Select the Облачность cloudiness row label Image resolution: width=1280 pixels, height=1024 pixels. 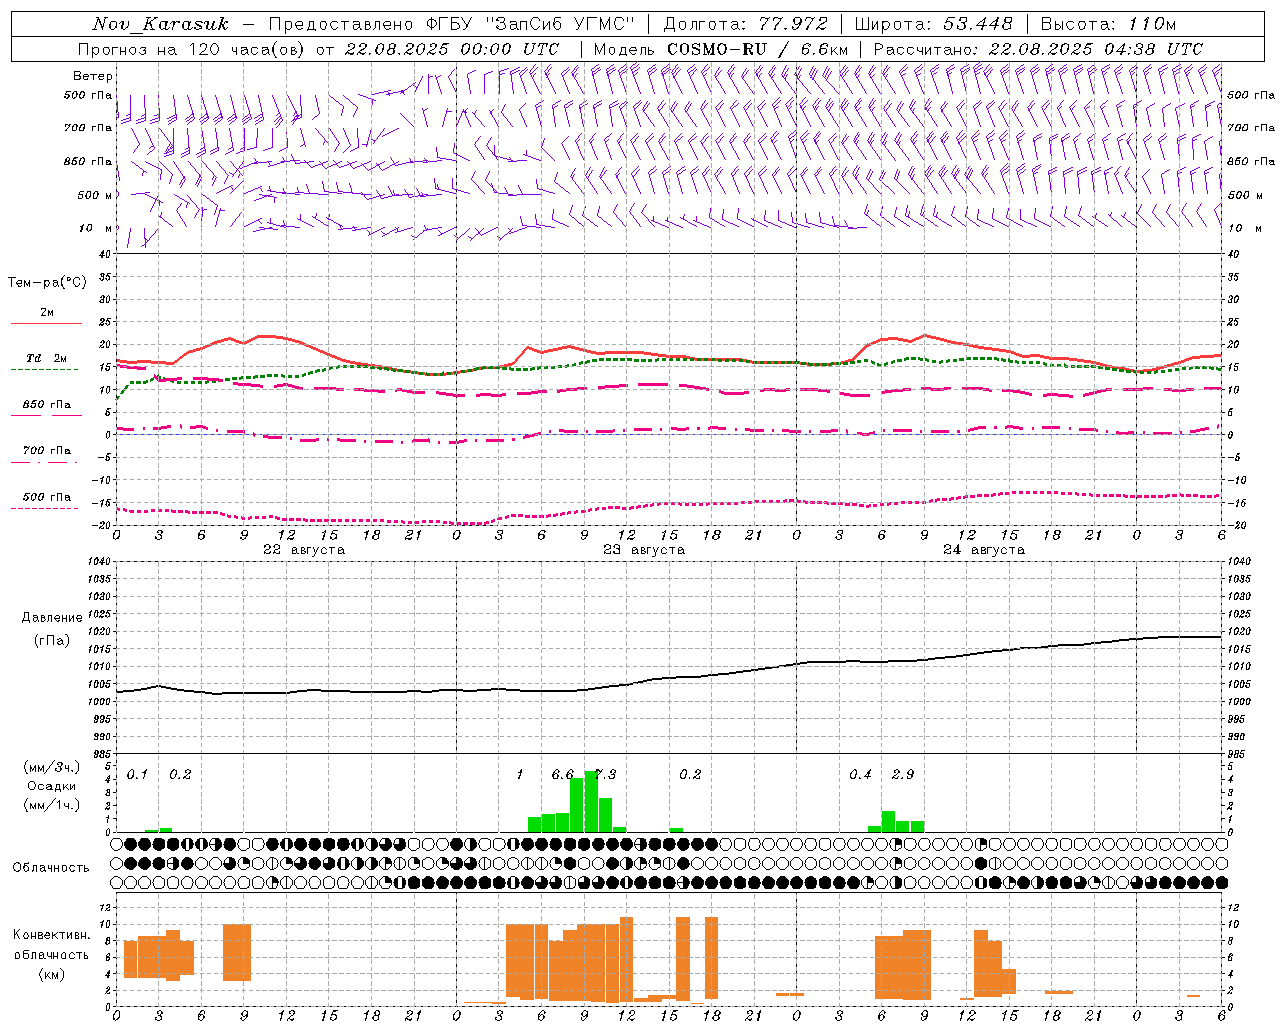tap(51, 868)
